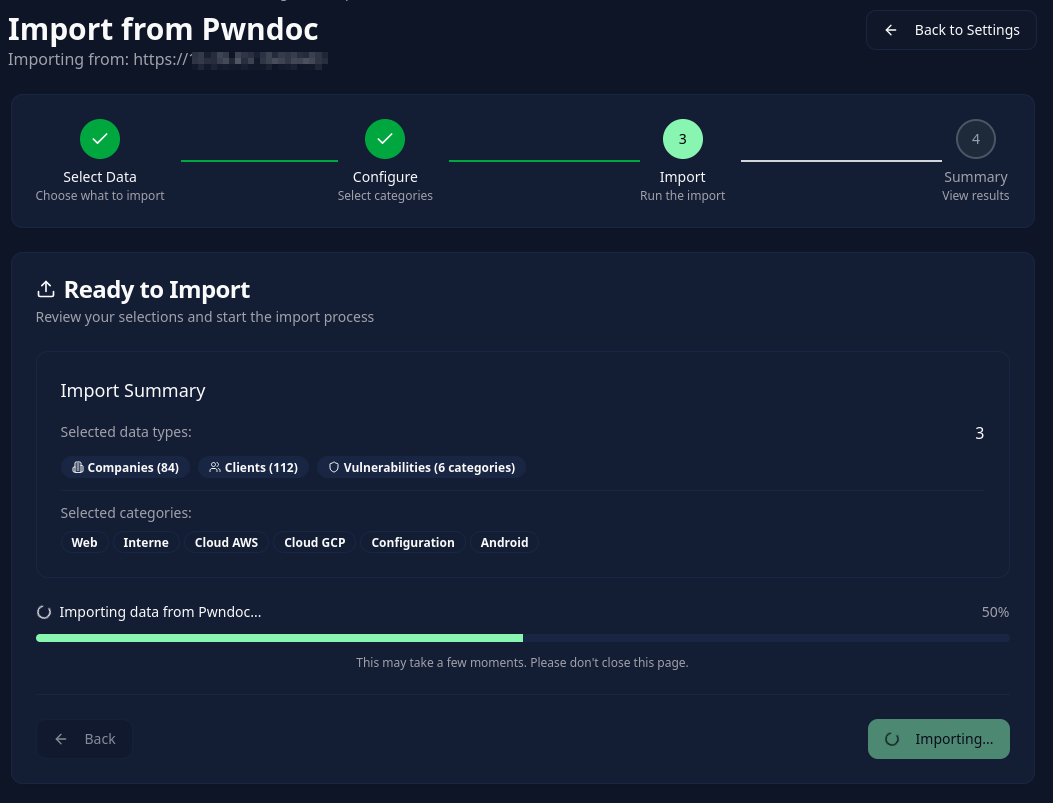Click the arrow icon in Back to Settings

coord(890,30)
